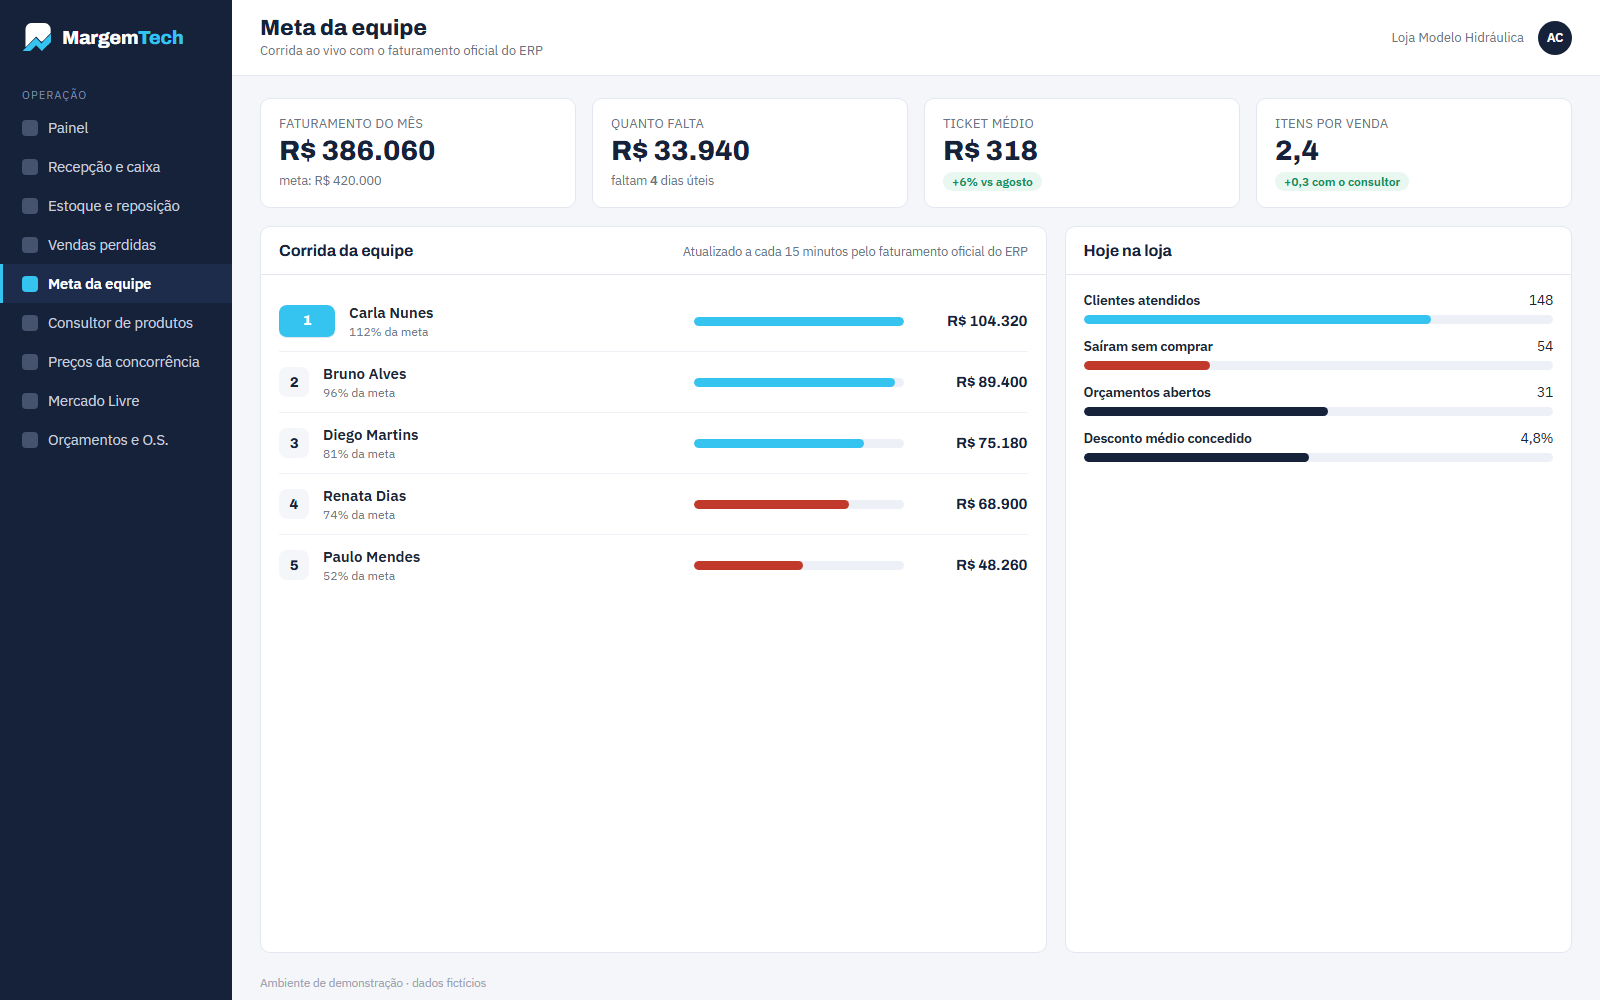The image size is (1600, 1000).
Task: Click the Desconto médio concedido bar
Action: click(1318, 458)
